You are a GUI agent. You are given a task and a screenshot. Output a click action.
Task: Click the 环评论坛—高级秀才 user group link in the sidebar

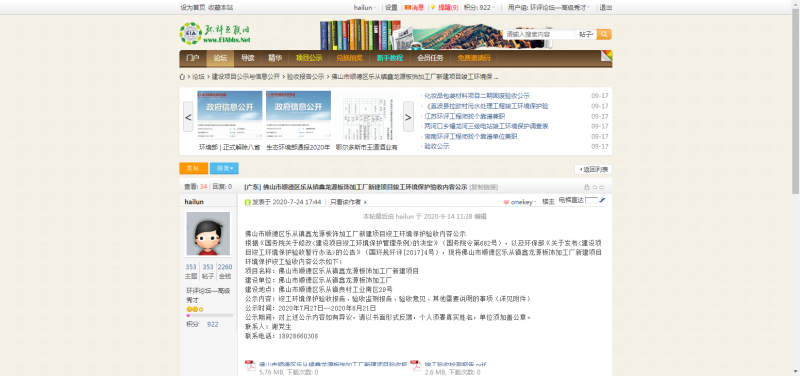coord(208,295)
